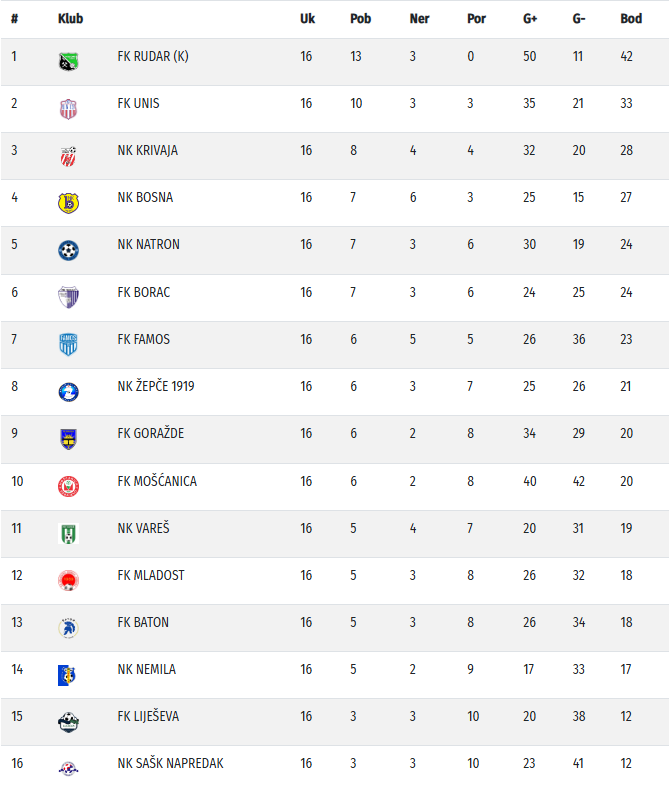Select the FK Mladost red logo
Screen dimensions: 669x796
point(68,580)
